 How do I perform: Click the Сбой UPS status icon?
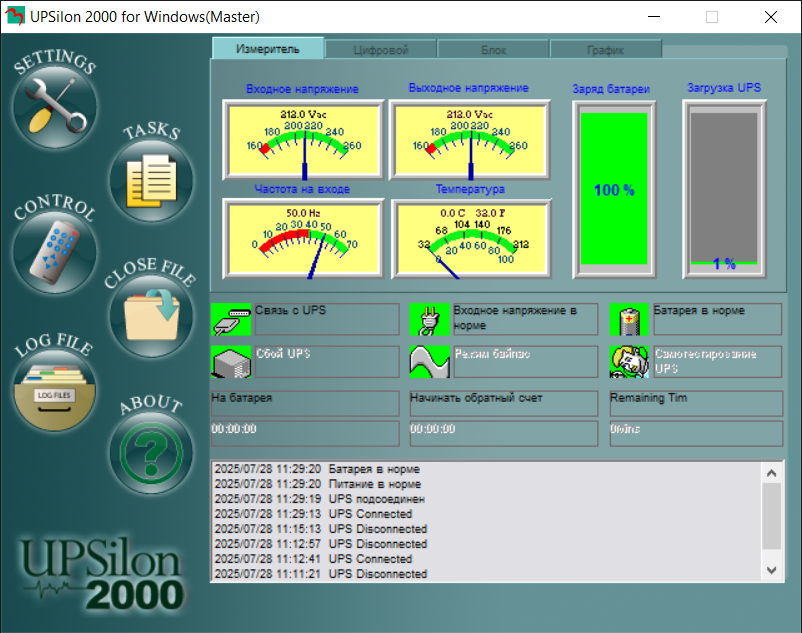tap(231, 361)
